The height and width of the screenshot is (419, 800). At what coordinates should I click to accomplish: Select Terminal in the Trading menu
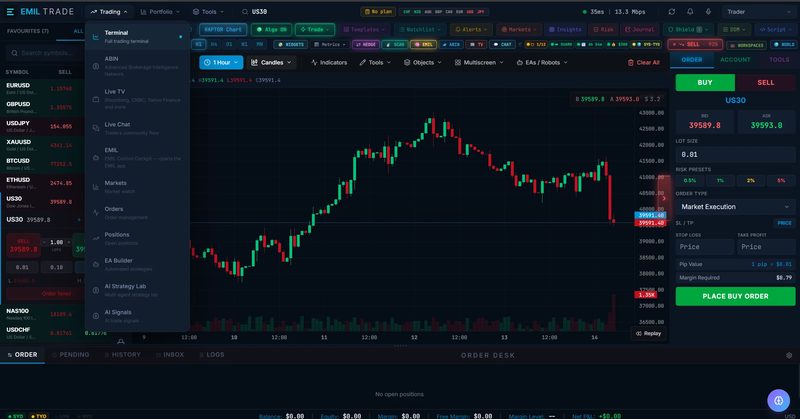point(137,36)
